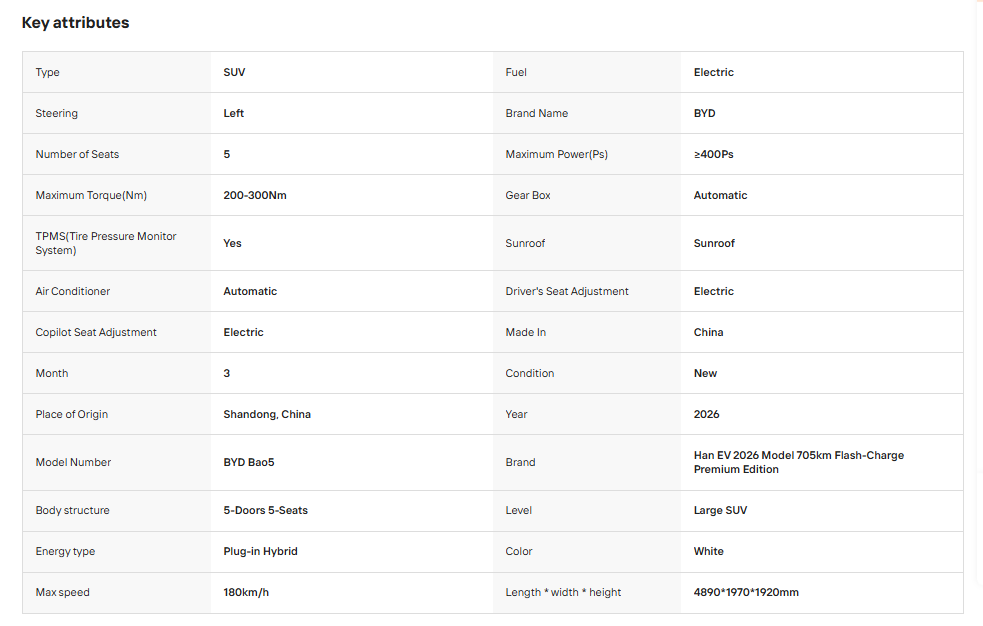Select the SUV type value

tap(234, 72)
